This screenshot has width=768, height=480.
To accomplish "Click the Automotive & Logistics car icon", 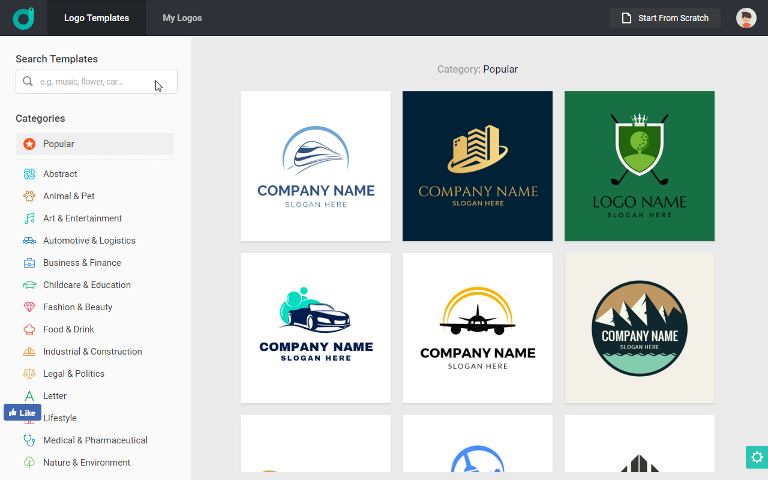I will tap(30, 241).
